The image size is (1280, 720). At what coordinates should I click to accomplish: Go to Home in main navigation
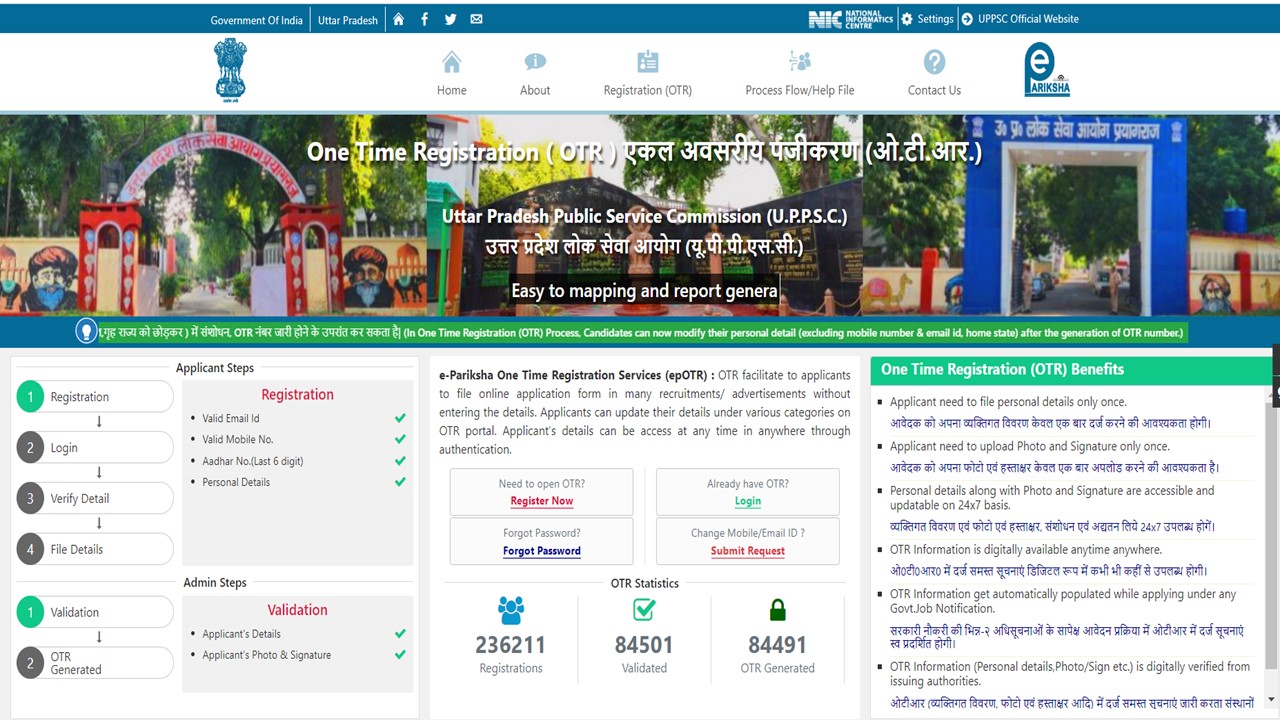pyautogui.click(x=452, y=75)
